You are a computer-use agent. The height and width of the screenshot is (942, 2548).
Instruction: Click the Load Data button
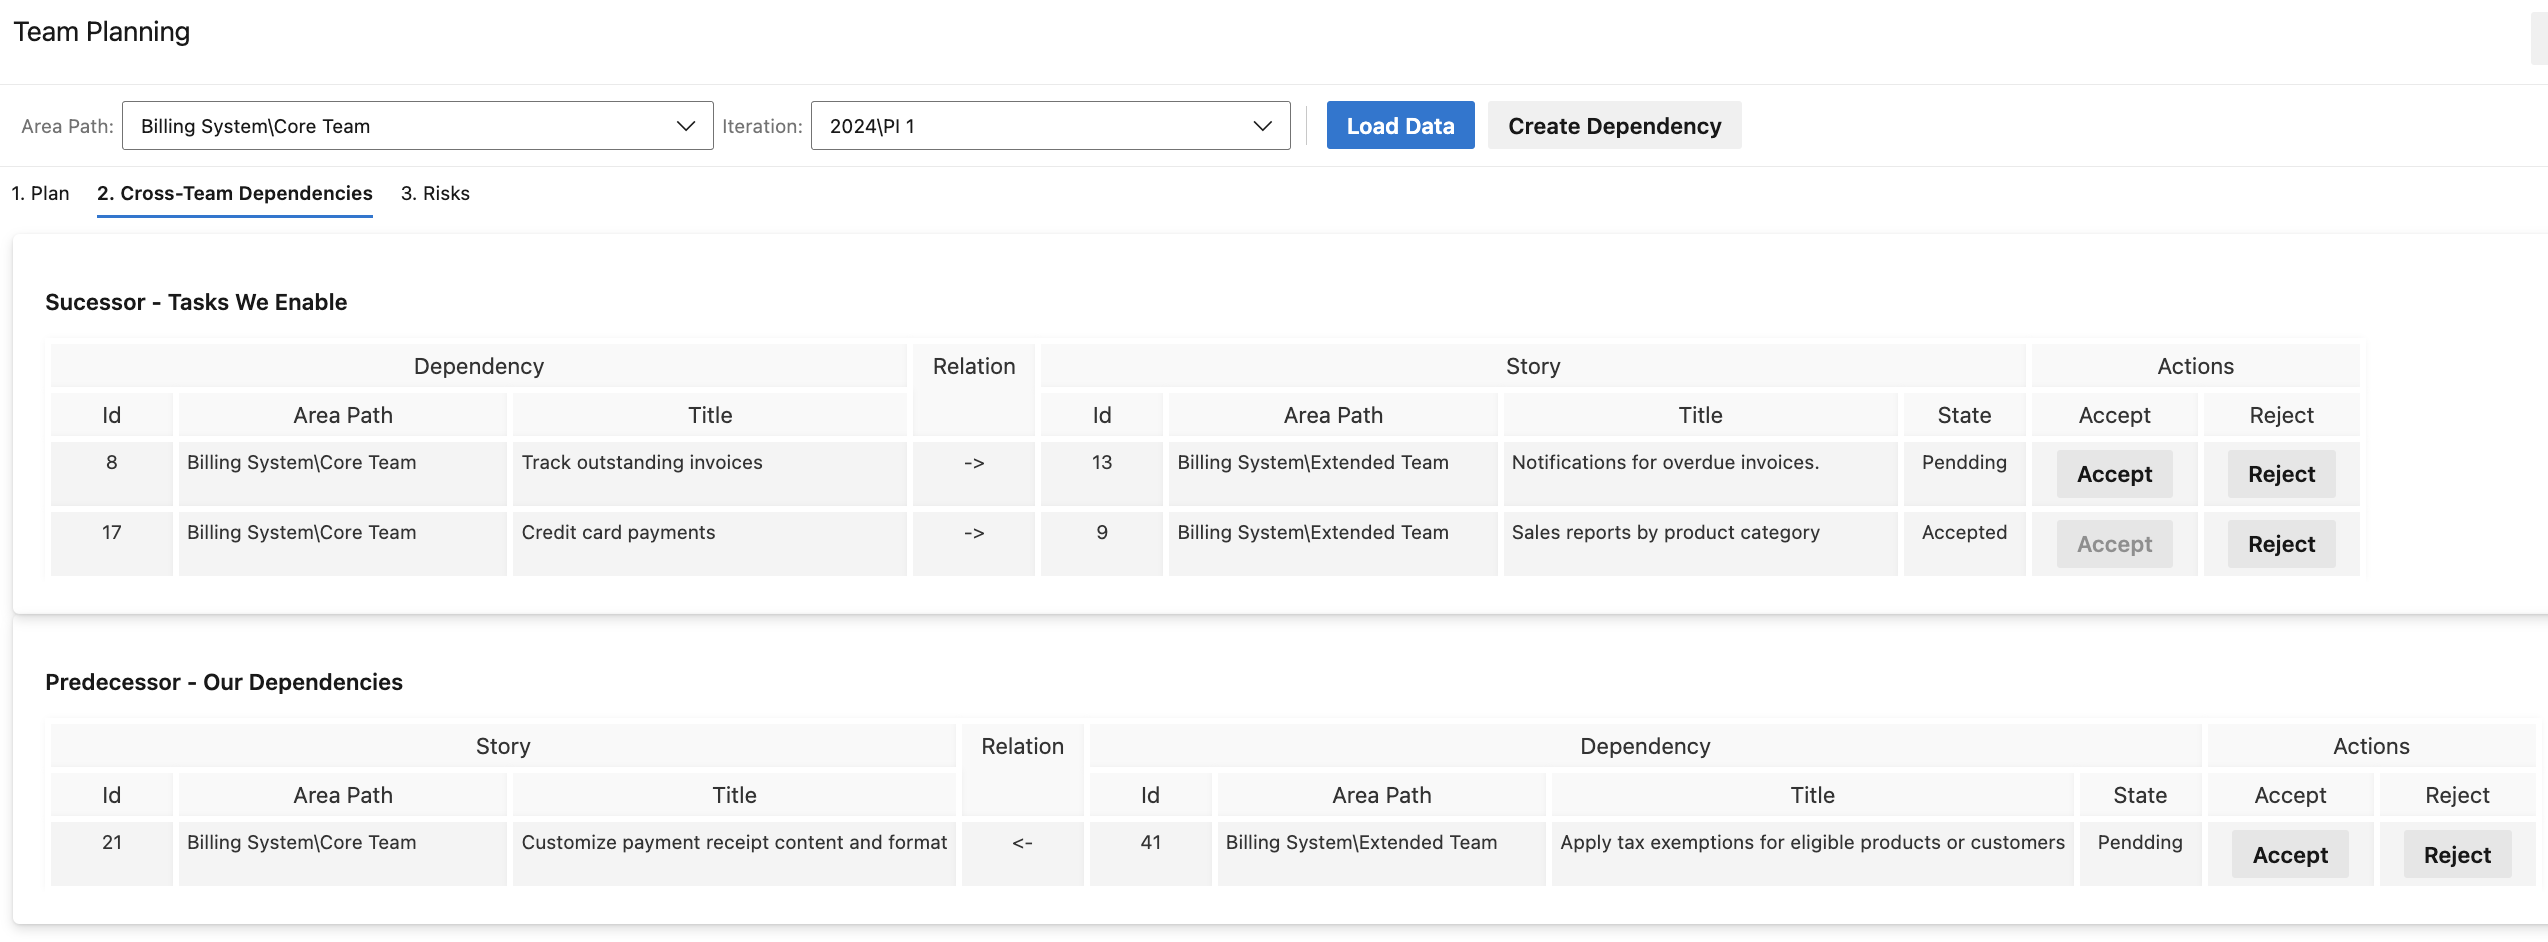tap(1400, 125)
